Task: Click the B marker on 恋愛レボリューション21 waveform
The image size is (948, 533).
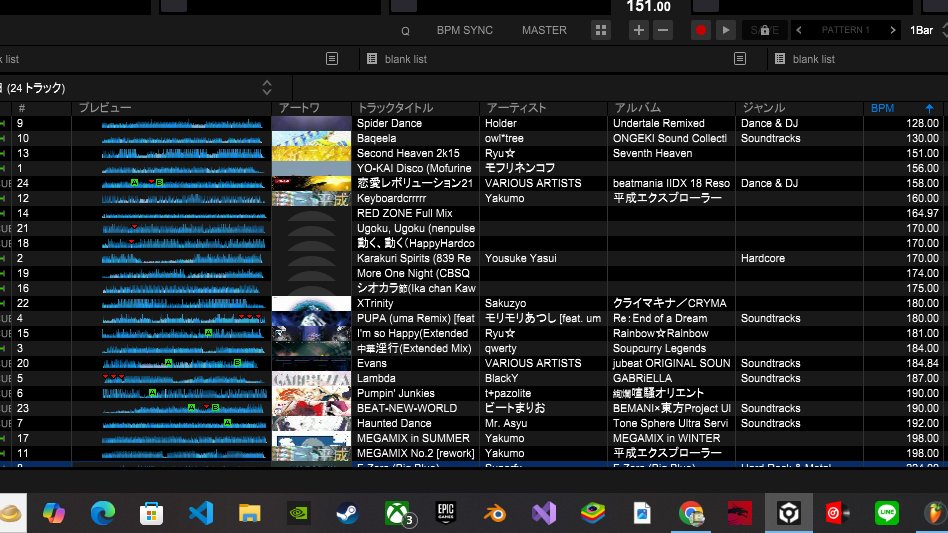Action: [x=159, y=182]
